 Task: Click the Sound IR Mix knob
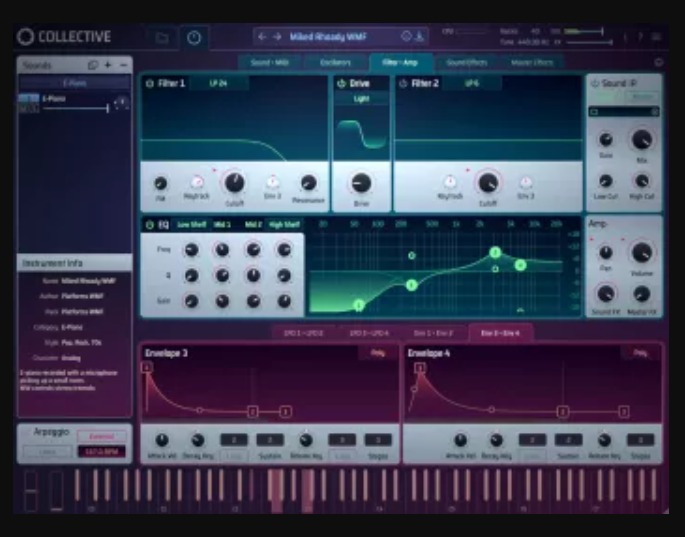(x=642, y=140)
